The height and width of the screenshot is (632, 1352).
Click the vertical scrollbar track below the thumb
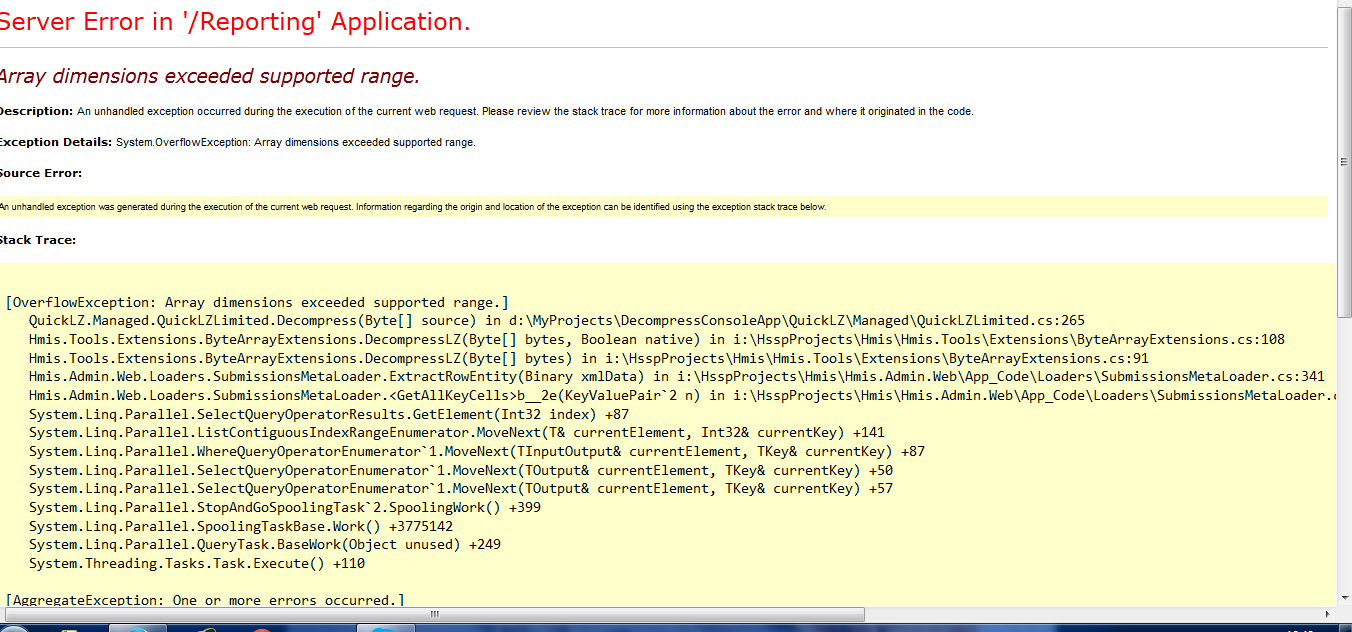coord(1344,450)
